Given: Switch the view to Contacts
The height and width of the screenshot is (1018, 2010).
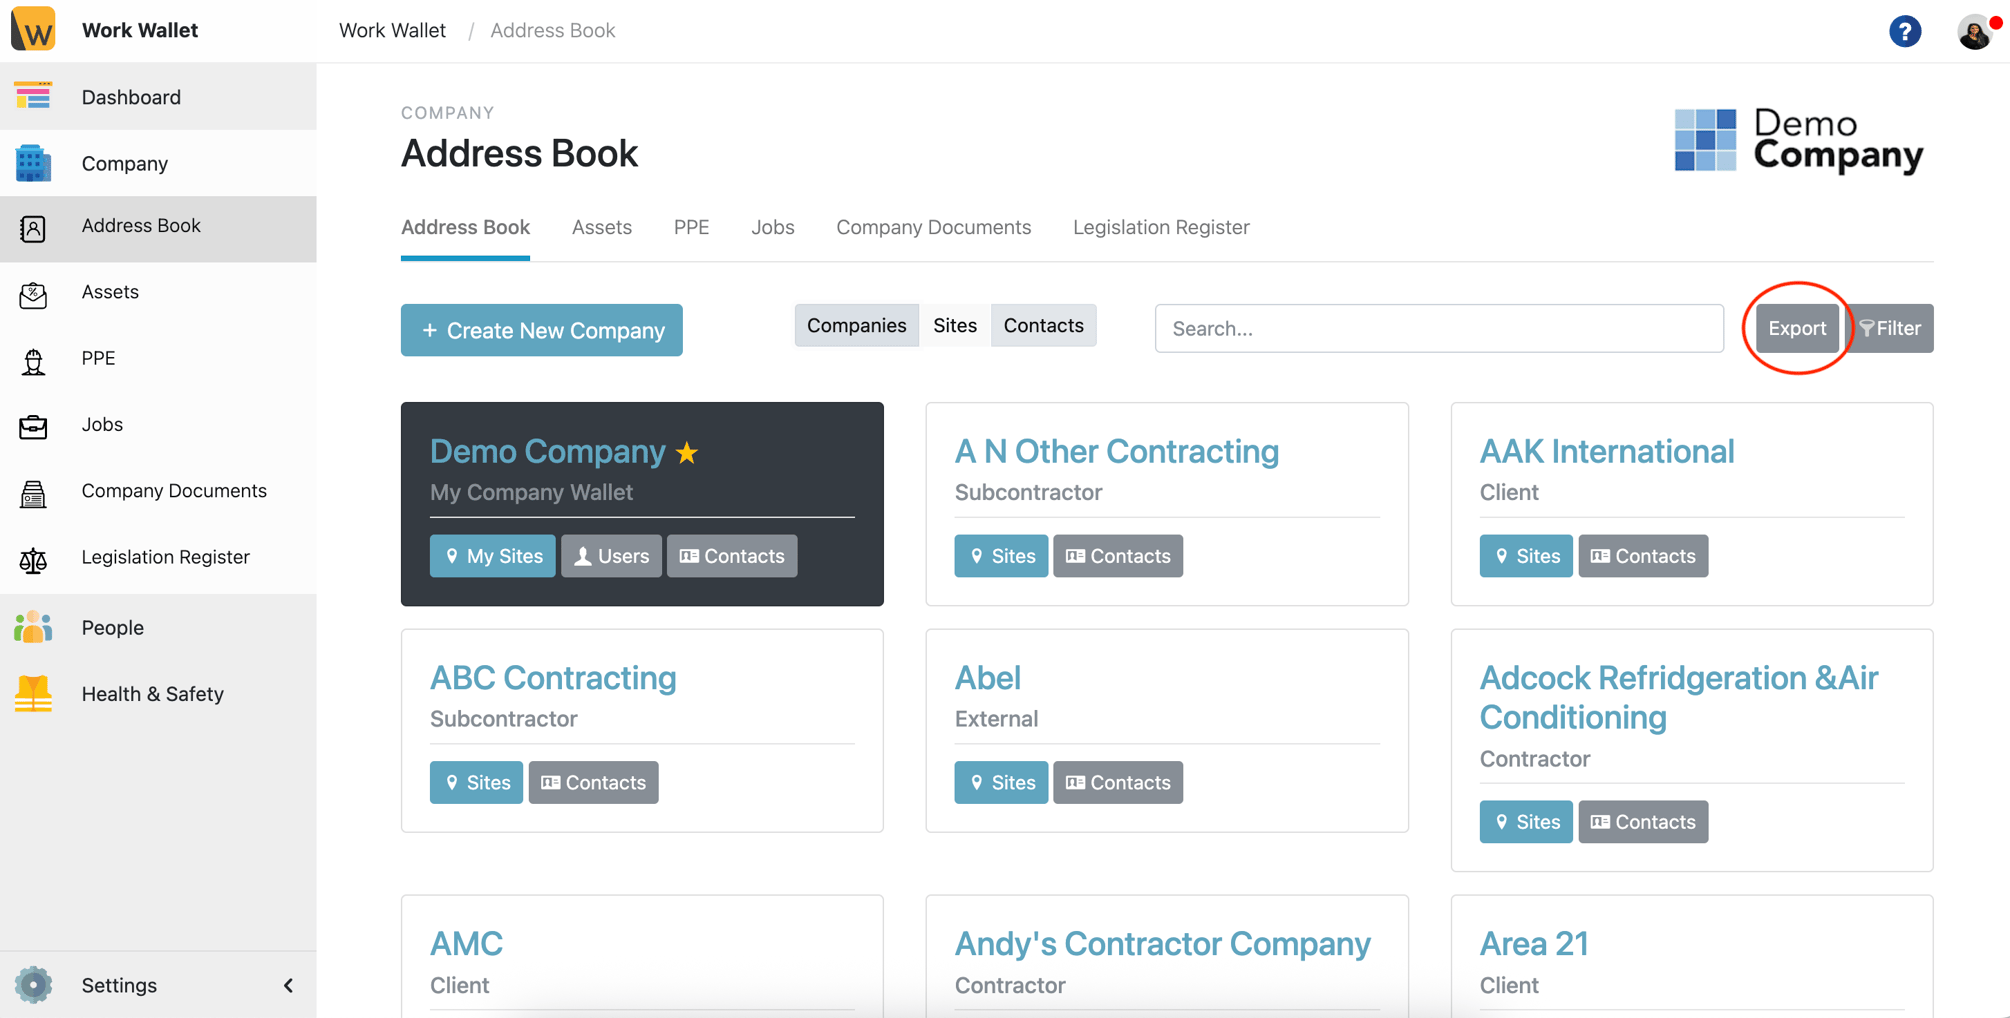Looking at the screenshot, I should click(x=1043, y=325).
